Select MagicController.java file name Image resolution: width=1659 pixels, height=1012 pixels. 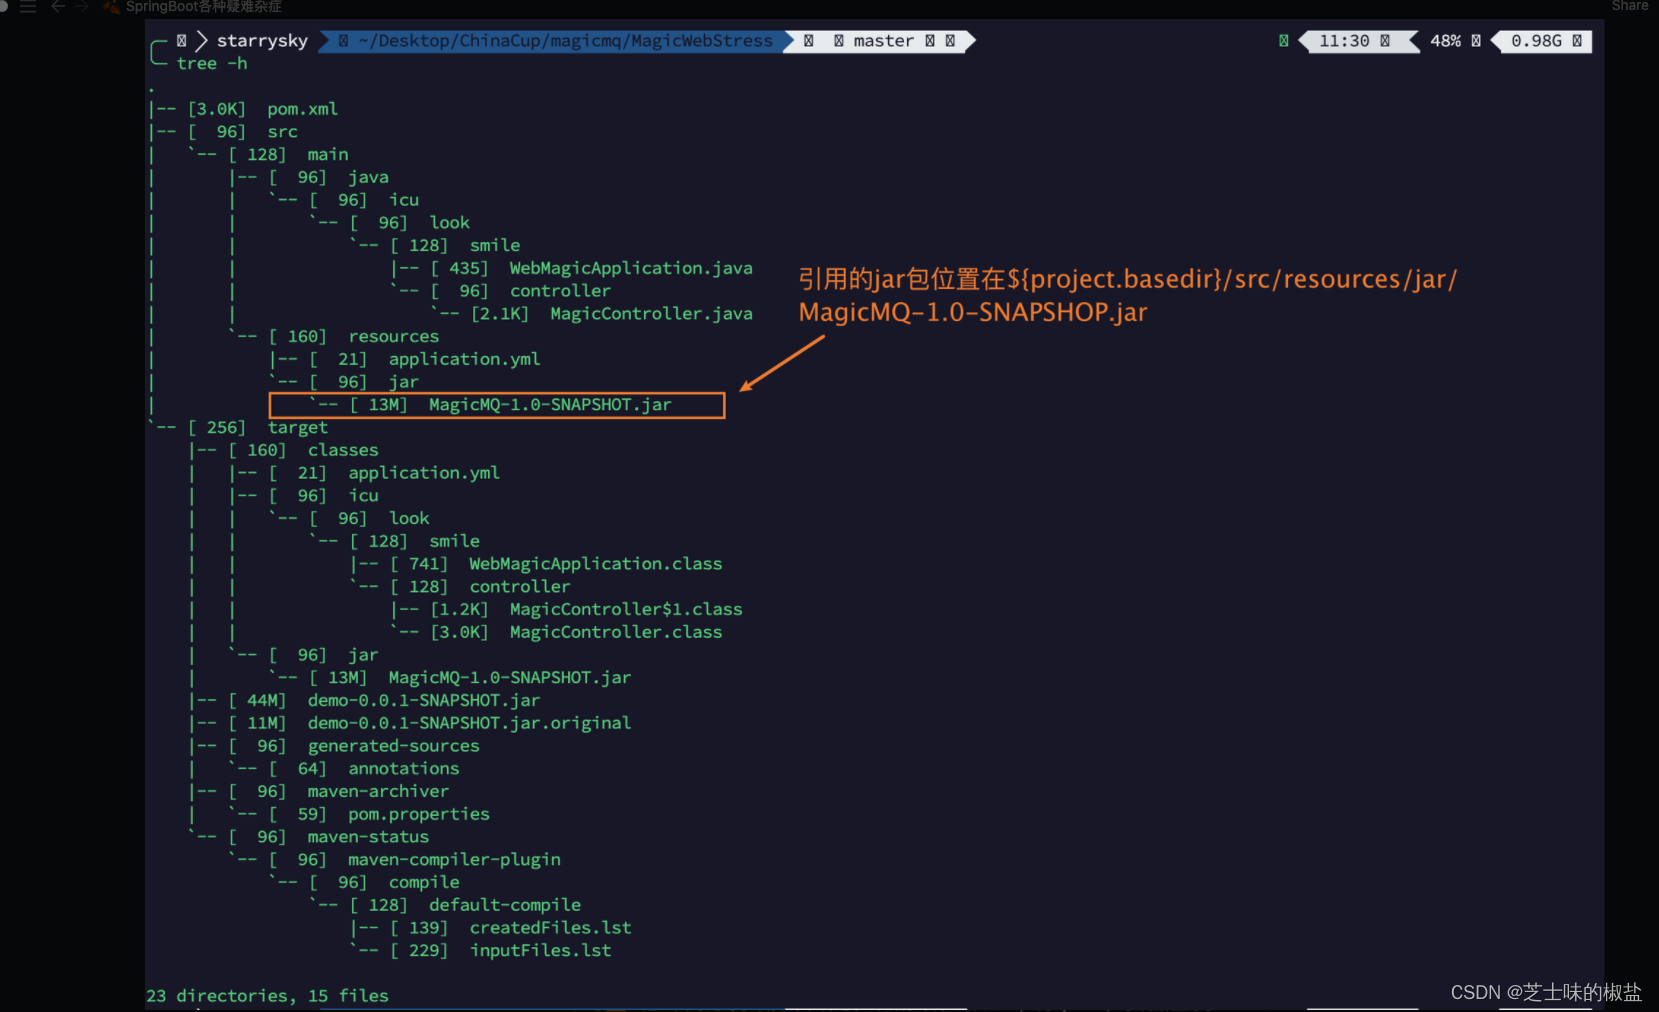(x=651, y=314)
